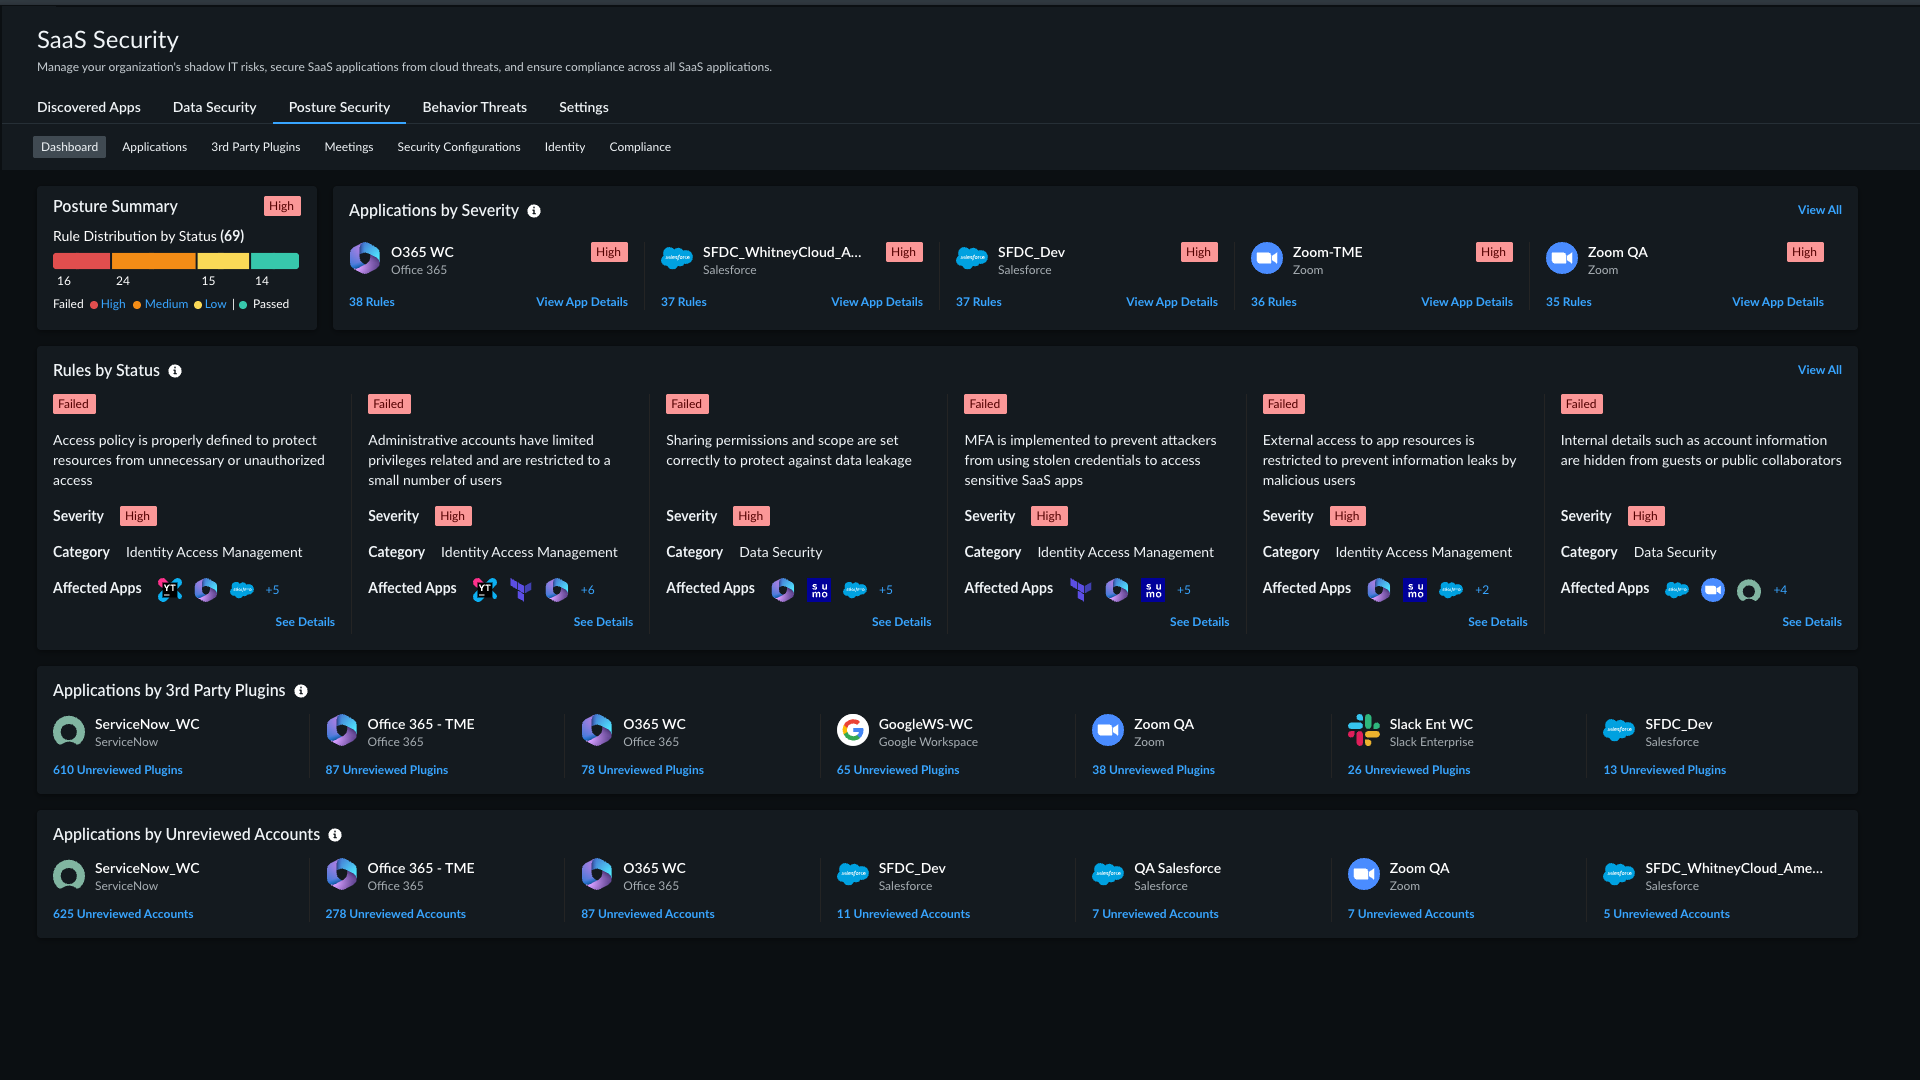Switch to the Behavior Threats tab
This screenshot has width=1920, height=1080.
(x=475, y=107)
